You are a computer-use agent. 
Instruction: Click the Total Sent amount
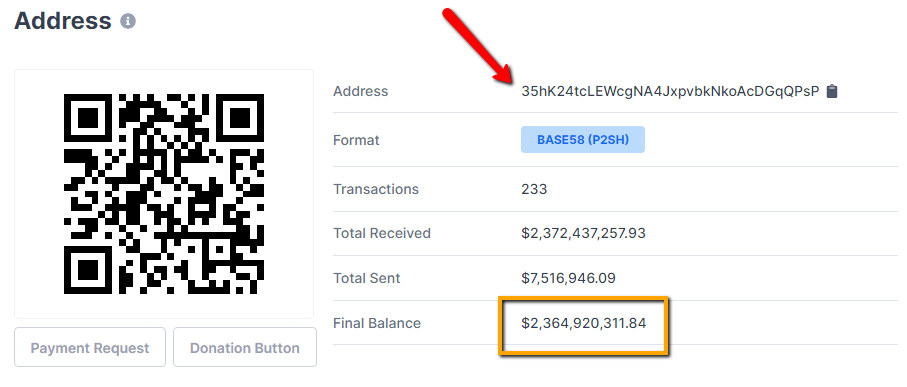[x=568, y=278]
